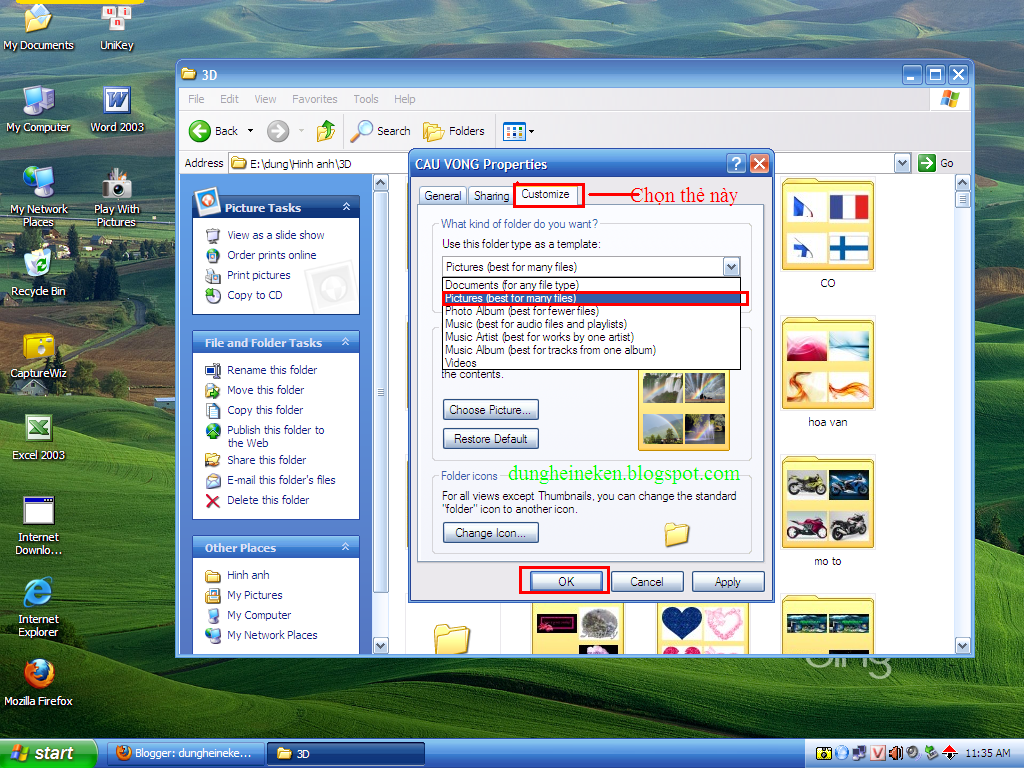Open Views dropdown arrow
The height and width of the screenshot is (768, 1024).
click(x=532, y=131)
